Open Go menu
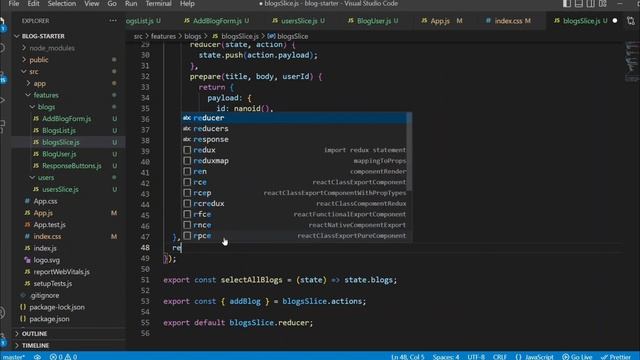This screenshot has width=640, height=360. [112, 4]
